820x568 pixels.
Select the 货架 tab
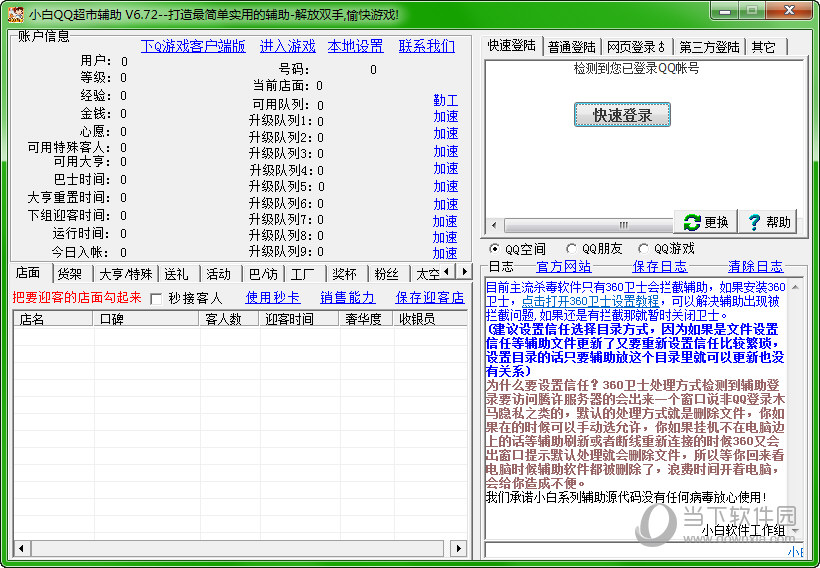70,274
